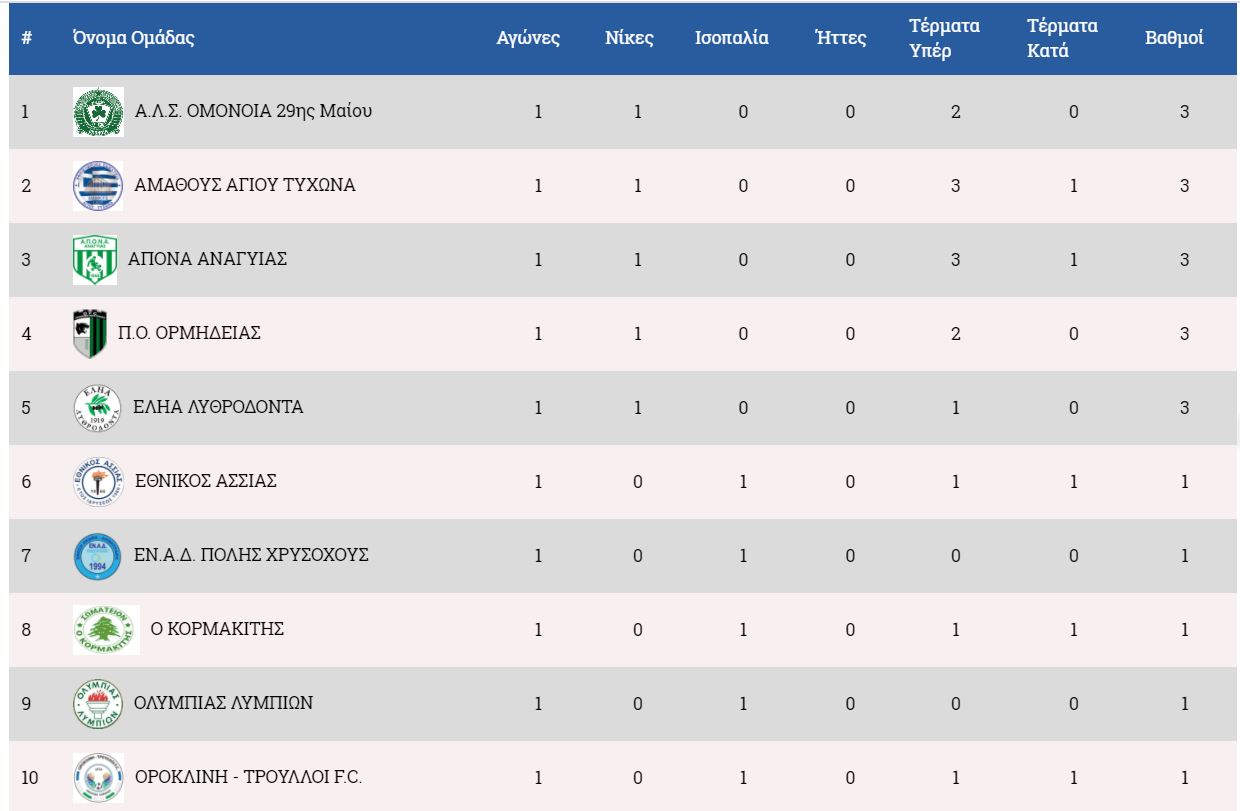The image size is (1240, 811).
Task: Select the Νίκες column header
Action: click(629, 39)
